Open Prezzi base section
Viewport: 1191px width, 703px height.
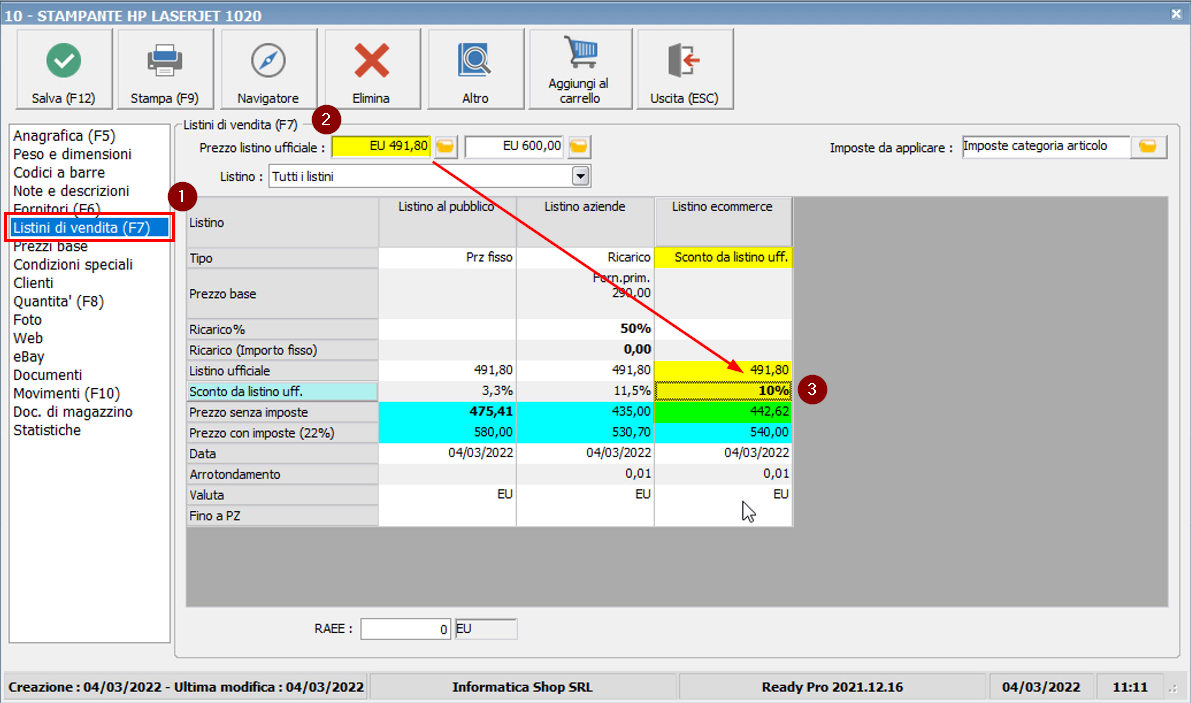pyautogui.click(x=50, y=246)
